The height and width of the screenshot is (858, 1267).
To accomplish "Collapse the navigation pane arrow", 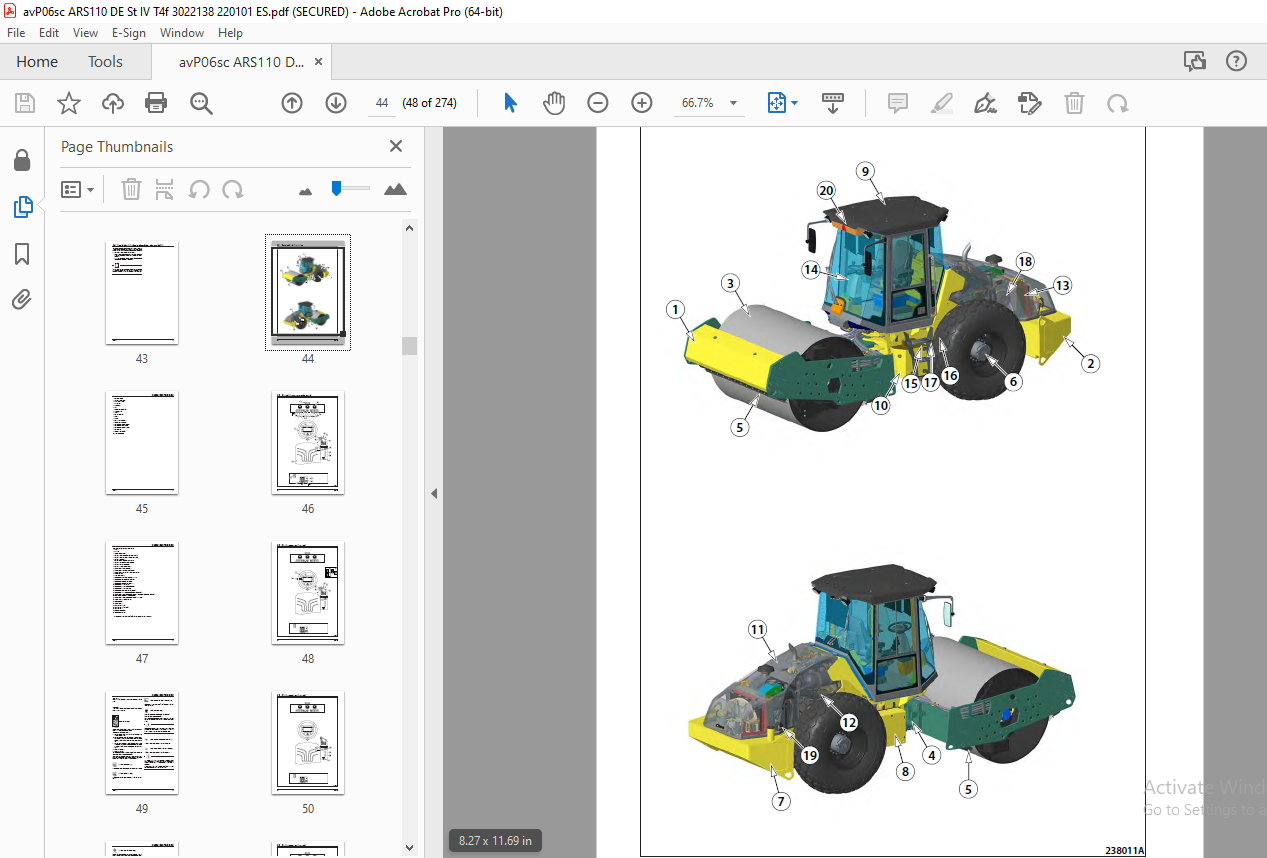I will point(433,493).
